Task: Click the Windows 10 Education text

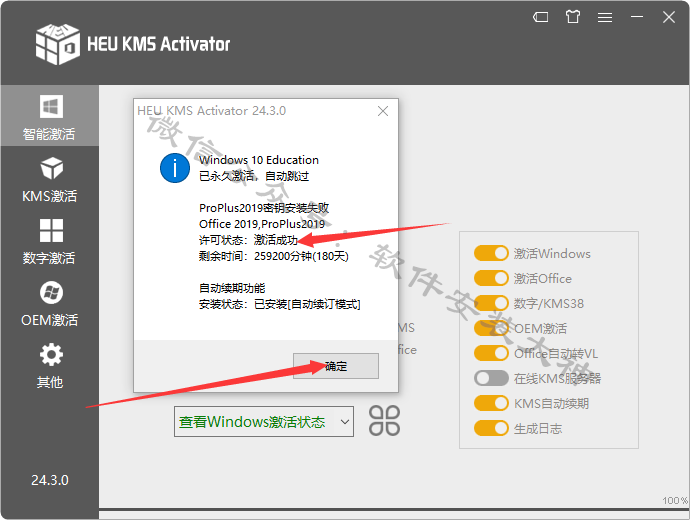Action: pos(259,160)
